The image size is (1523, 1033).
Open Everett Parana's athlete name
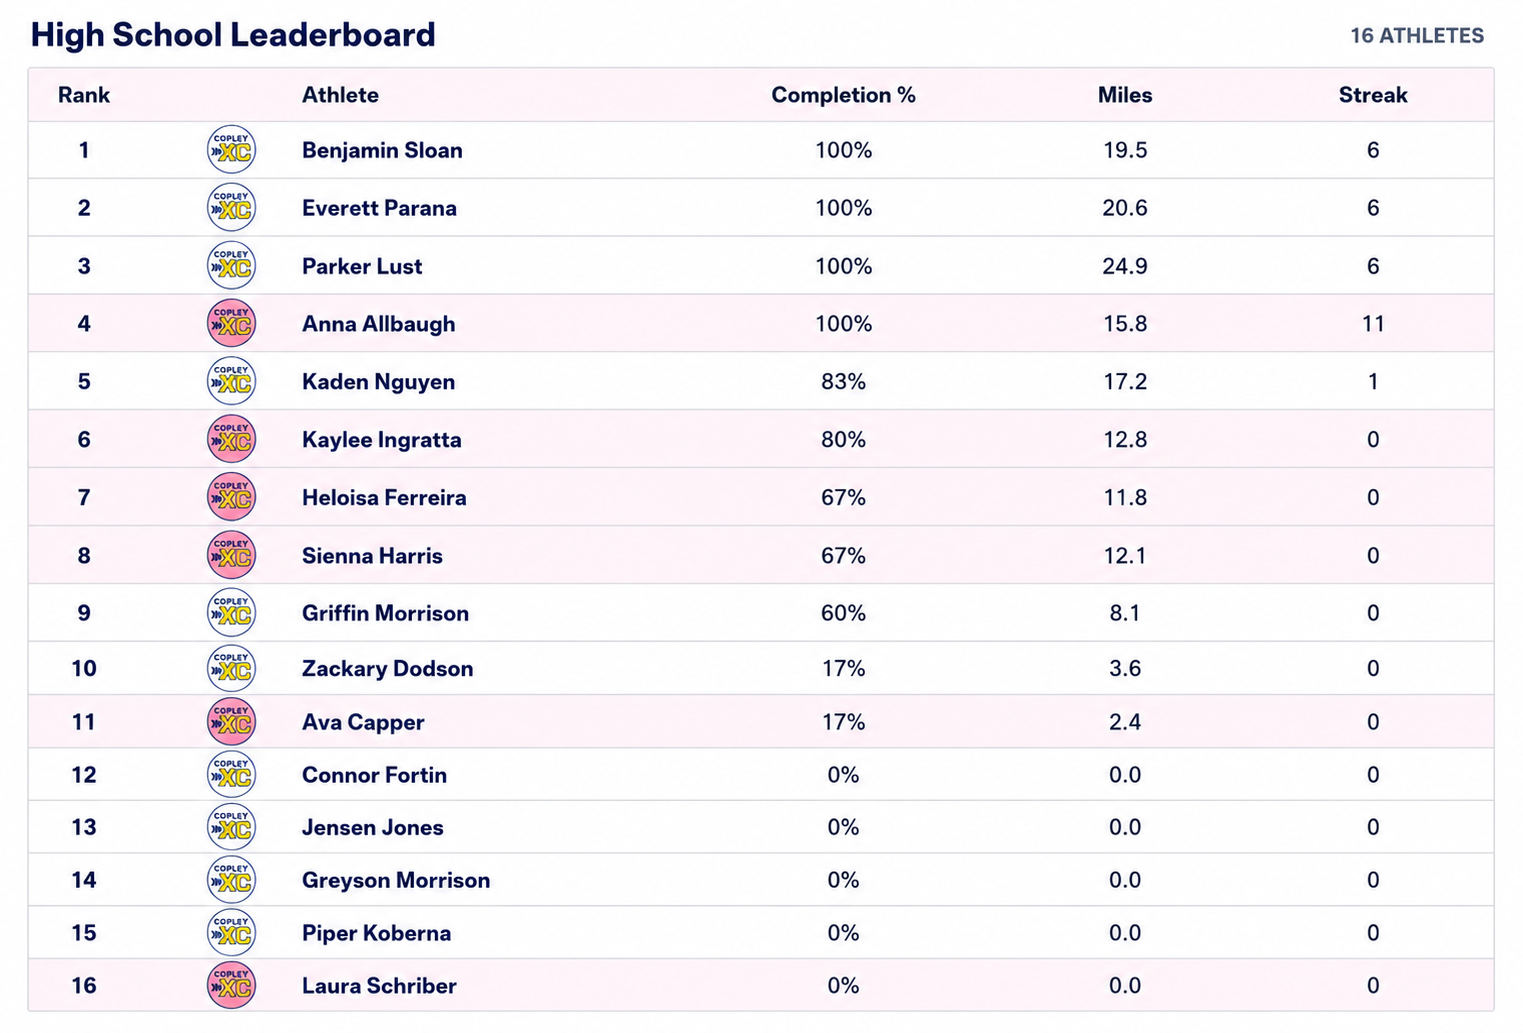click(x=379, y=208)
